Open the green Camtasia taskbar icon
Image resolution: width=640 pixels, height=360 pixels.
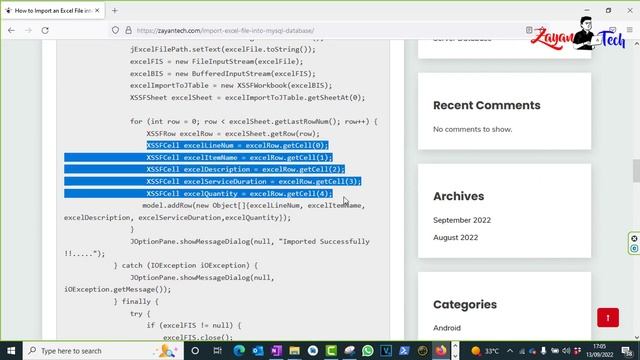331,351
